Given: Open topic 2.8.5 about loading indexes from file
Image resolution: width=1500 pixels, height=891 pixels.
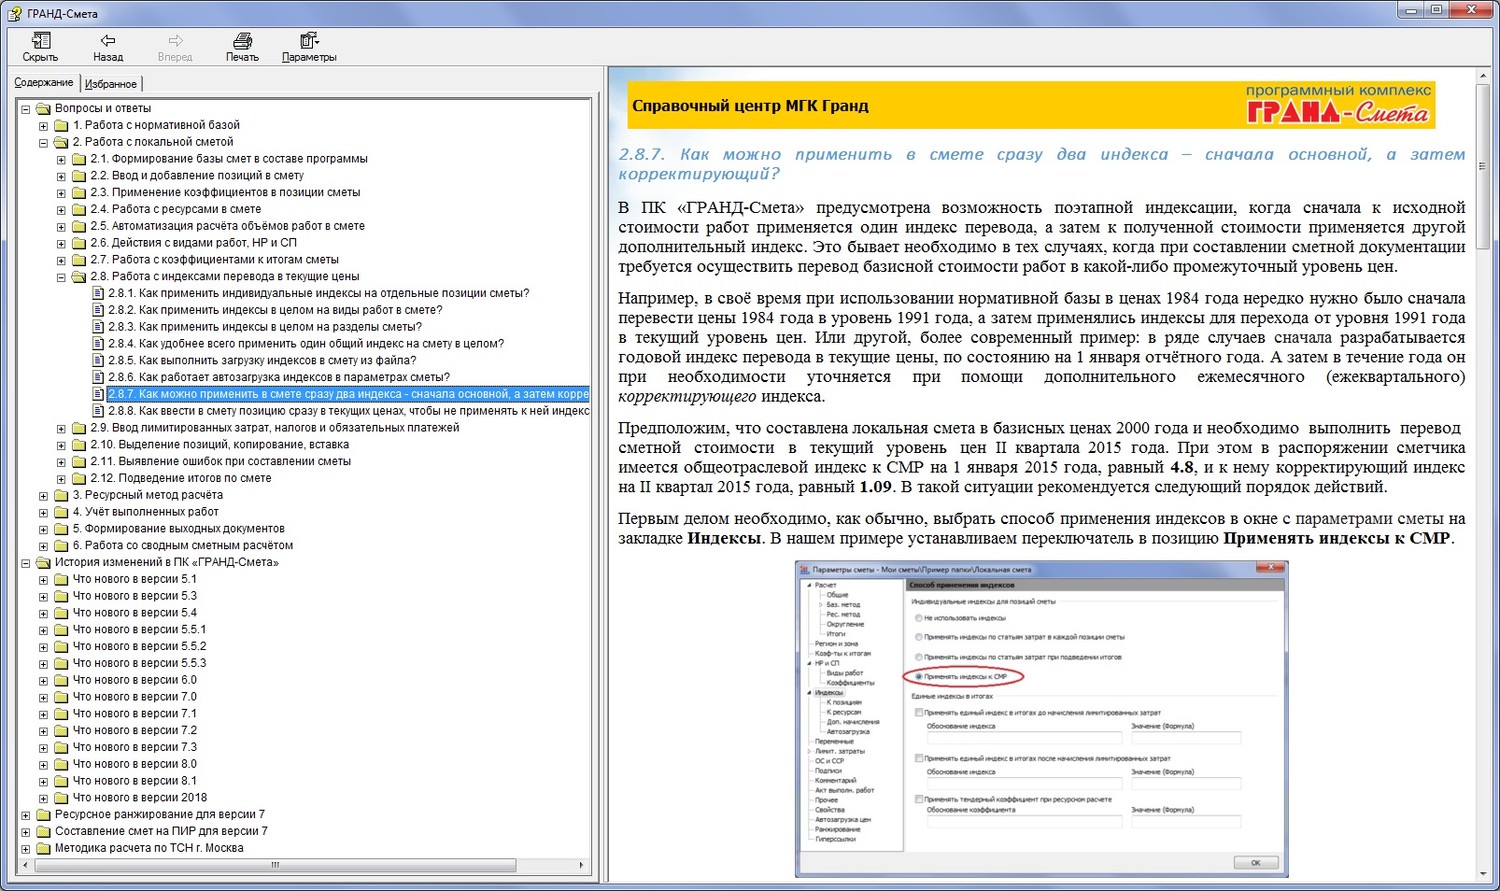Looking at the screenshot, I should (x=277, y=360).
